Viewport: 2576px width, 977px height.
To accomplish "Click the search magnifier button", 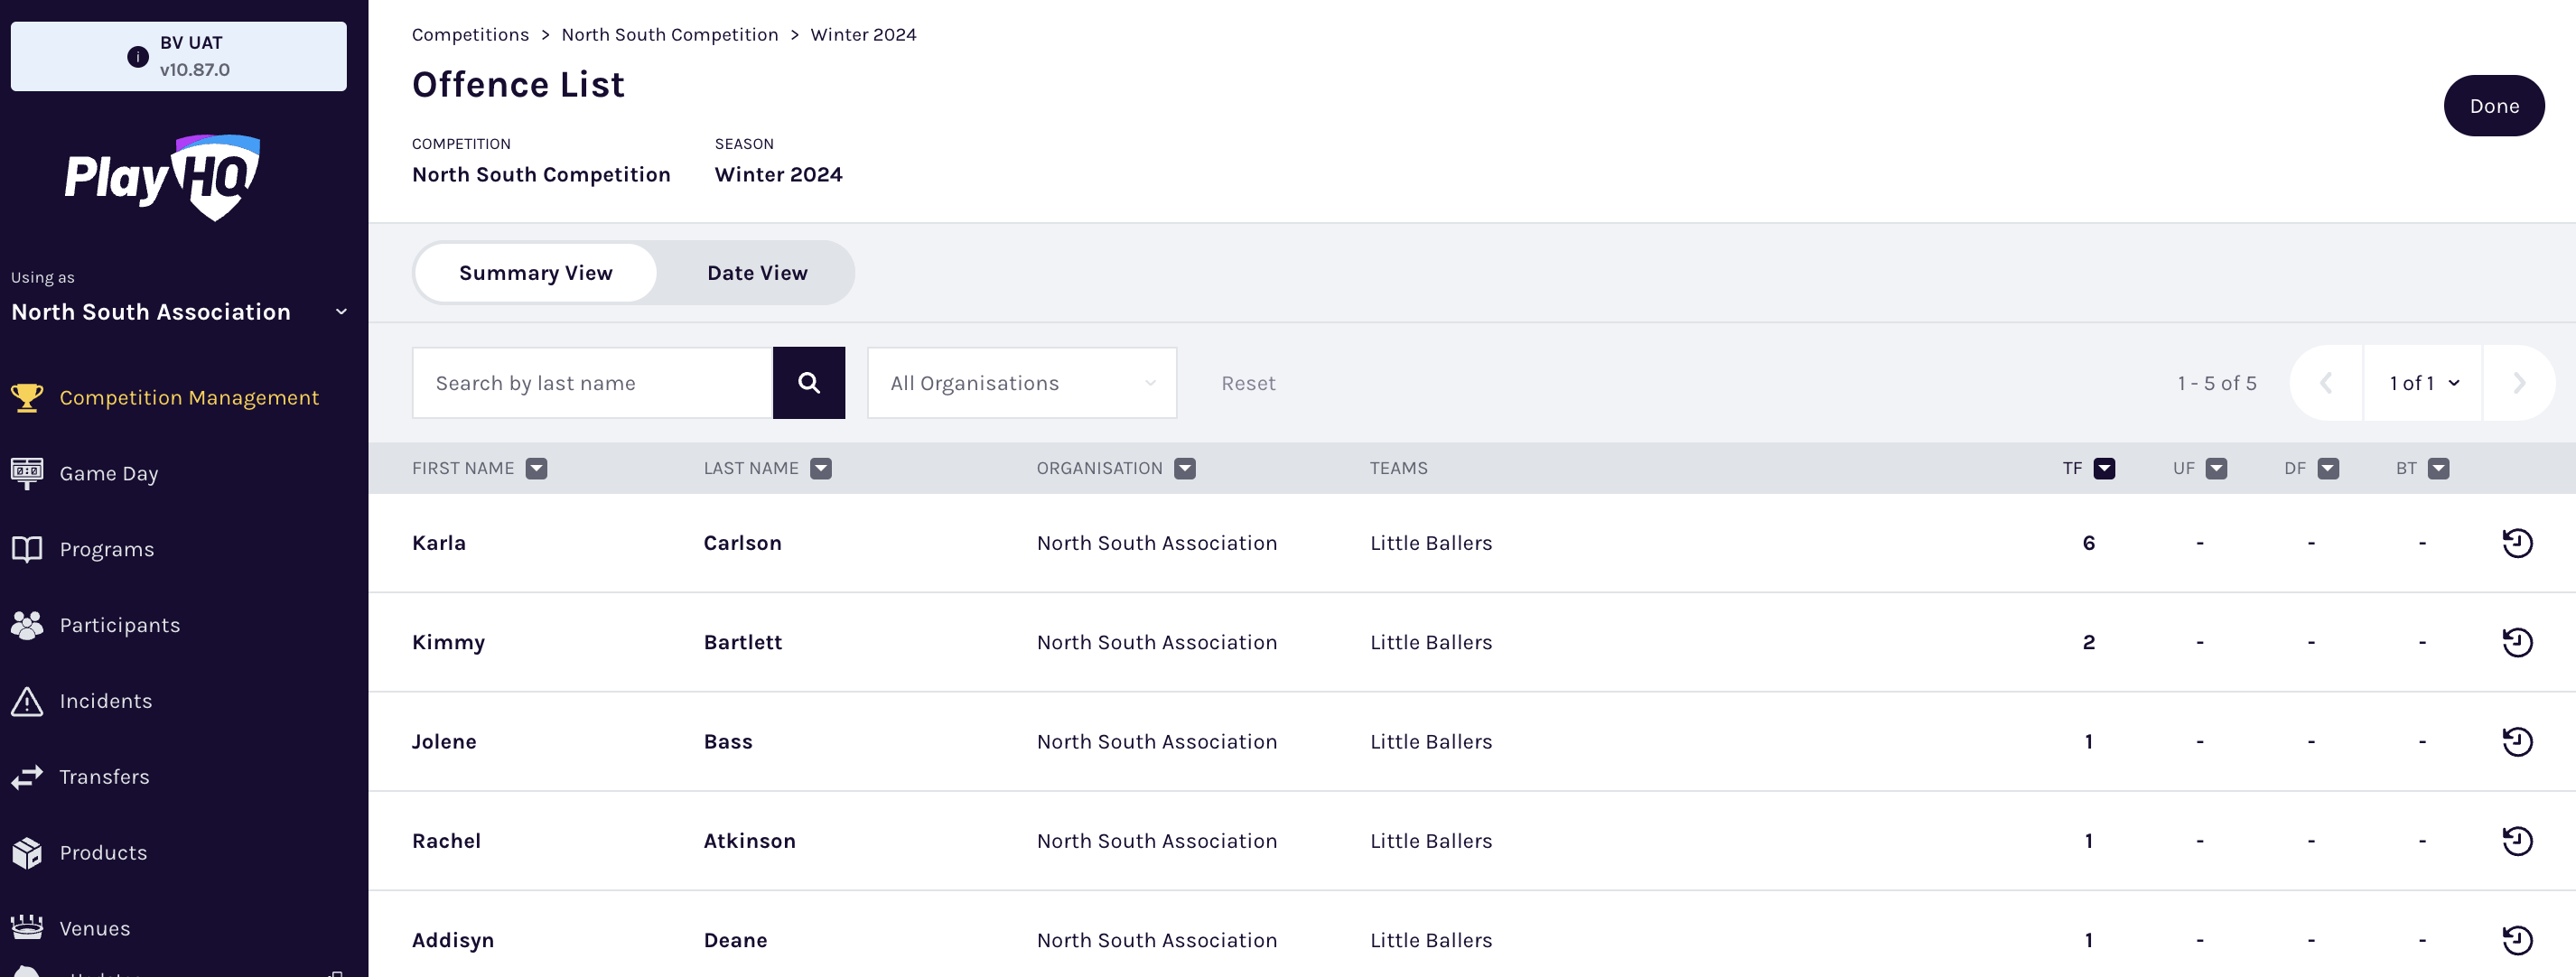I will pyautogui.click(x=808, y=383).
